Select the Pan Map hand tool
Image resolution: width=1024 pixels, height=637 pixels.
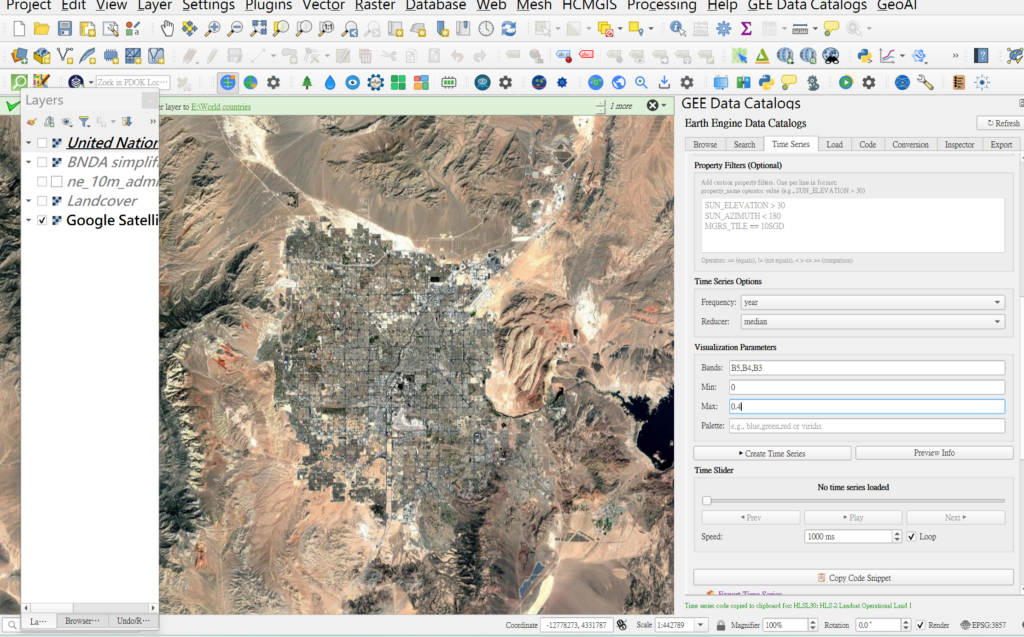[166, 29]
